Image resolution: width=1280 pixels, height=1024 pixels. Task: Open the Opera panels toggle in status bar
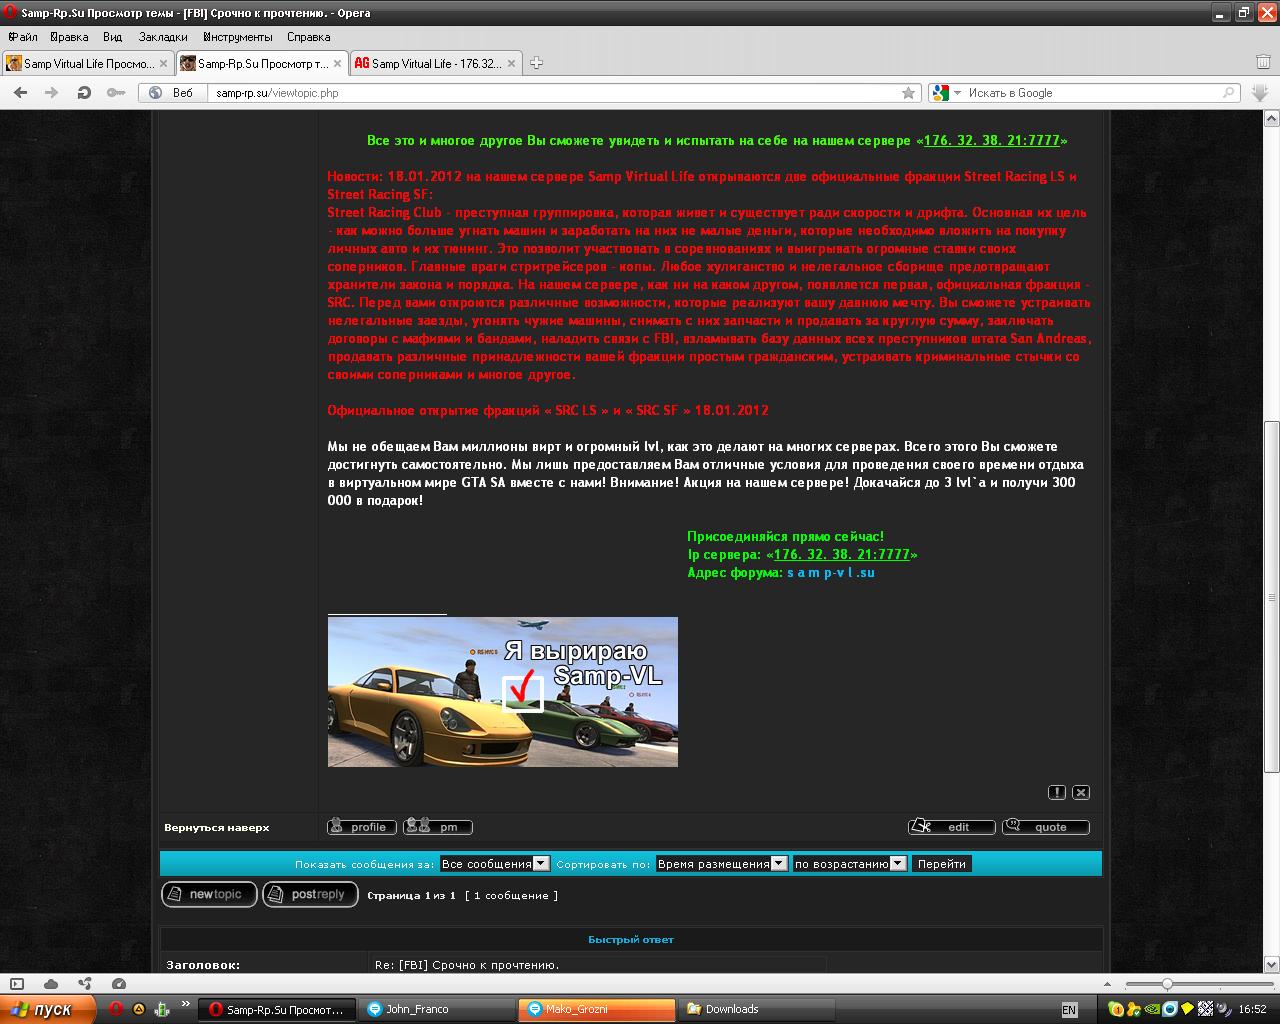[16, 984]
